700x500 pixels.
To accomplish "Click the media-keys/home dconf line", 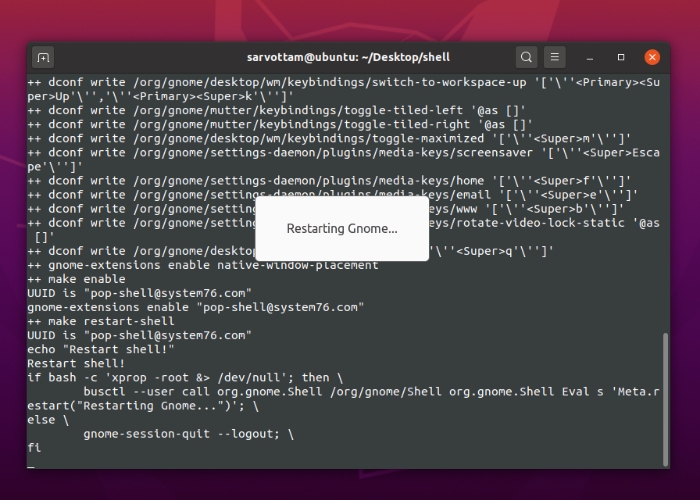I will pos(329,180).
